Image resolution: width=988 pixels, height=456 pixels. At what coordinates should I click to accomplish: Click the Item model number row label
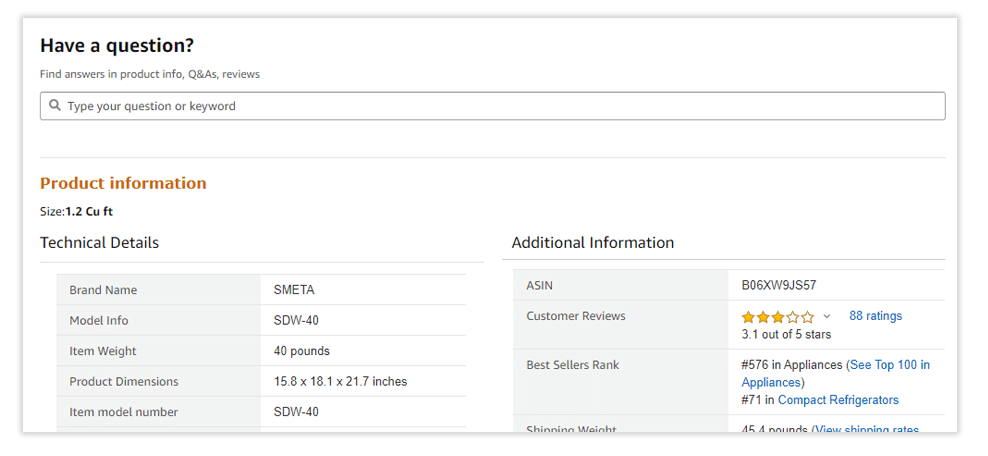(x=124, y=412)
